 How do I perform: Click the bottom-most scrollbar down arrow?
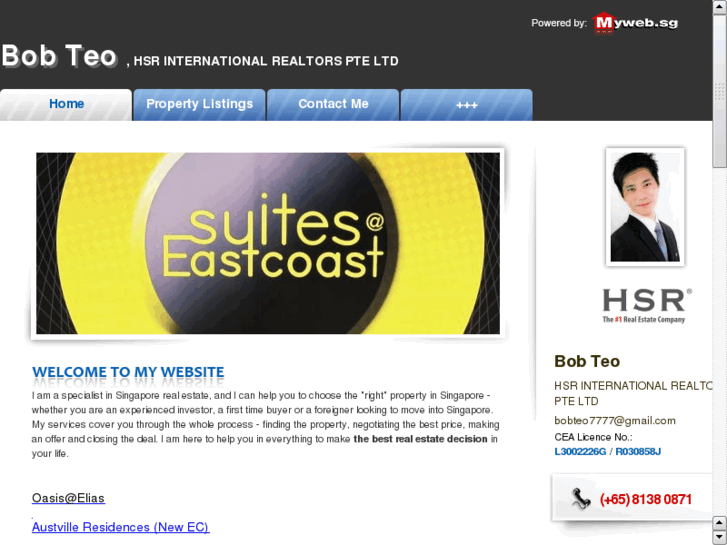[720, 538]
